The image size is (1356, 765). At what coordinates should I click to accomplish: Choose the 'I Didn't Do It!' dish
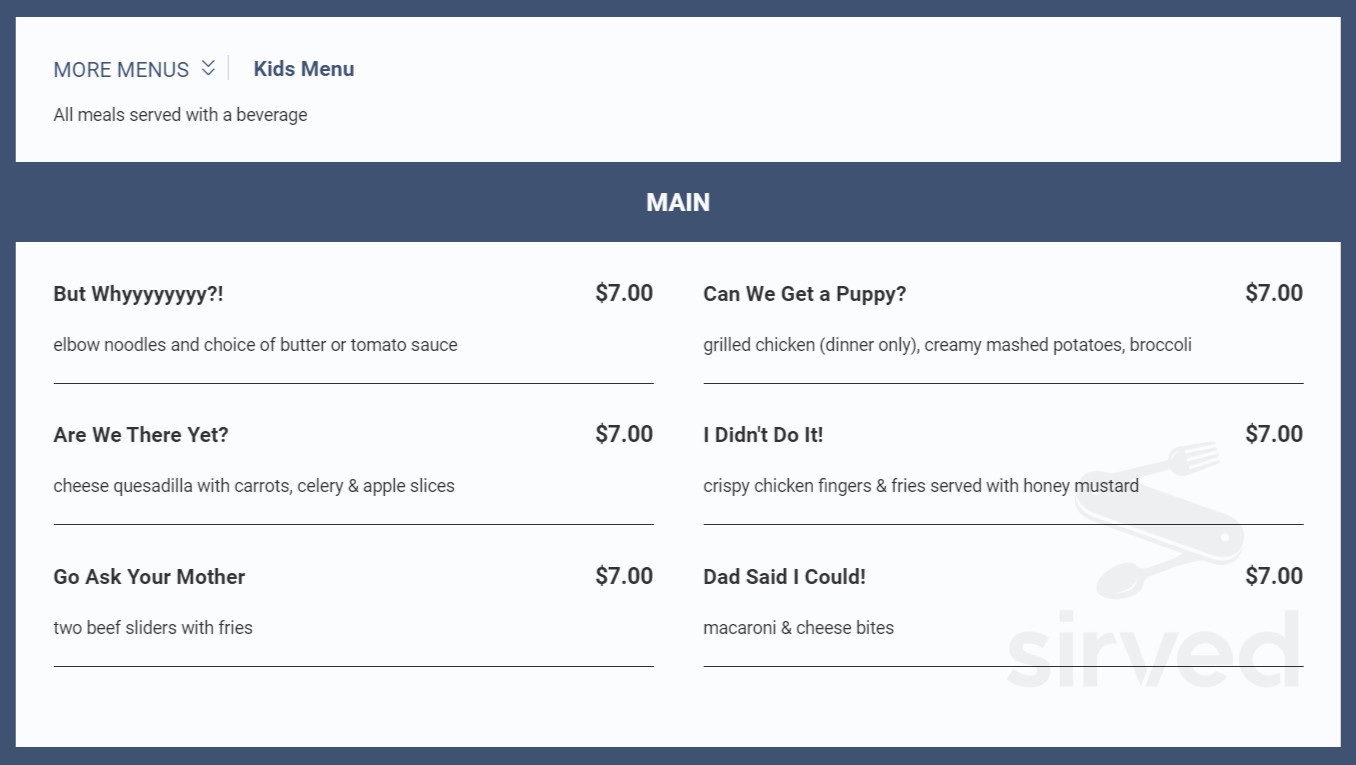click(x=763, y=435)
